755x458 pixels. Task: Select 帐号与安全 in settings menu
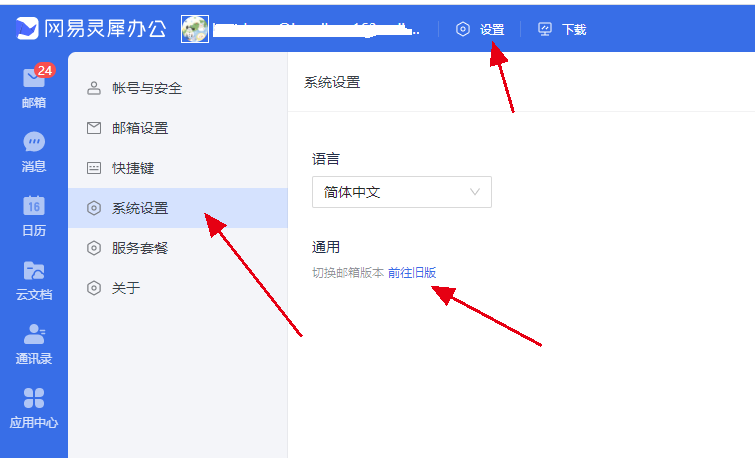178,88
